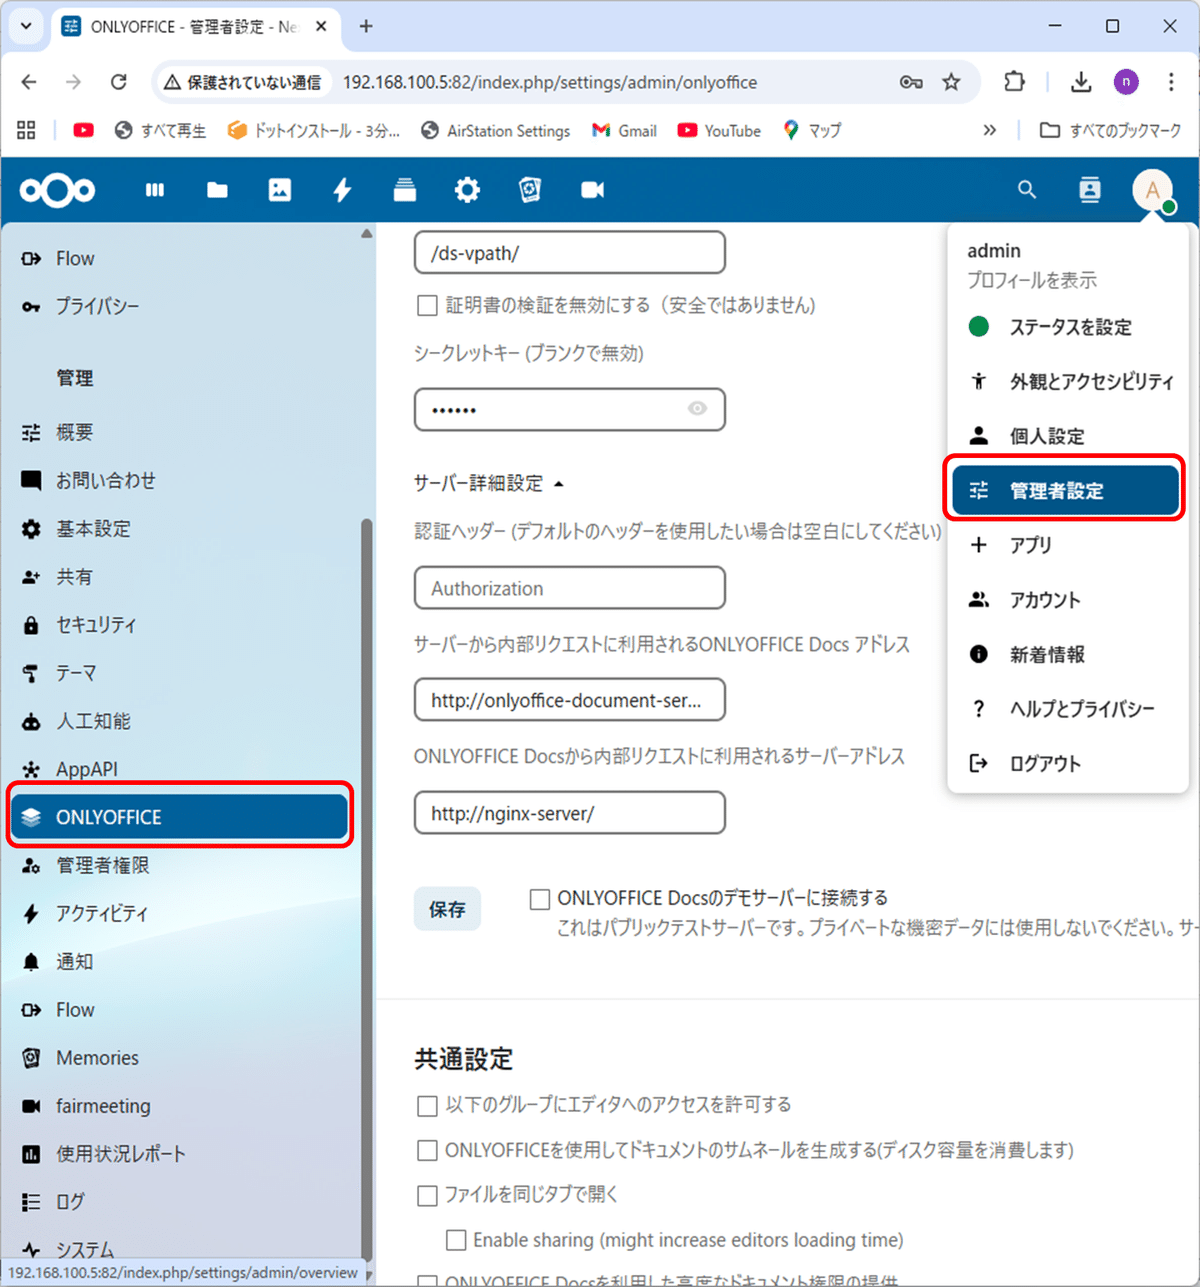Expand the bookmarks bar overflow chevron
The height and width of the screenshot is (1287, 1200).
coord(989,130)
